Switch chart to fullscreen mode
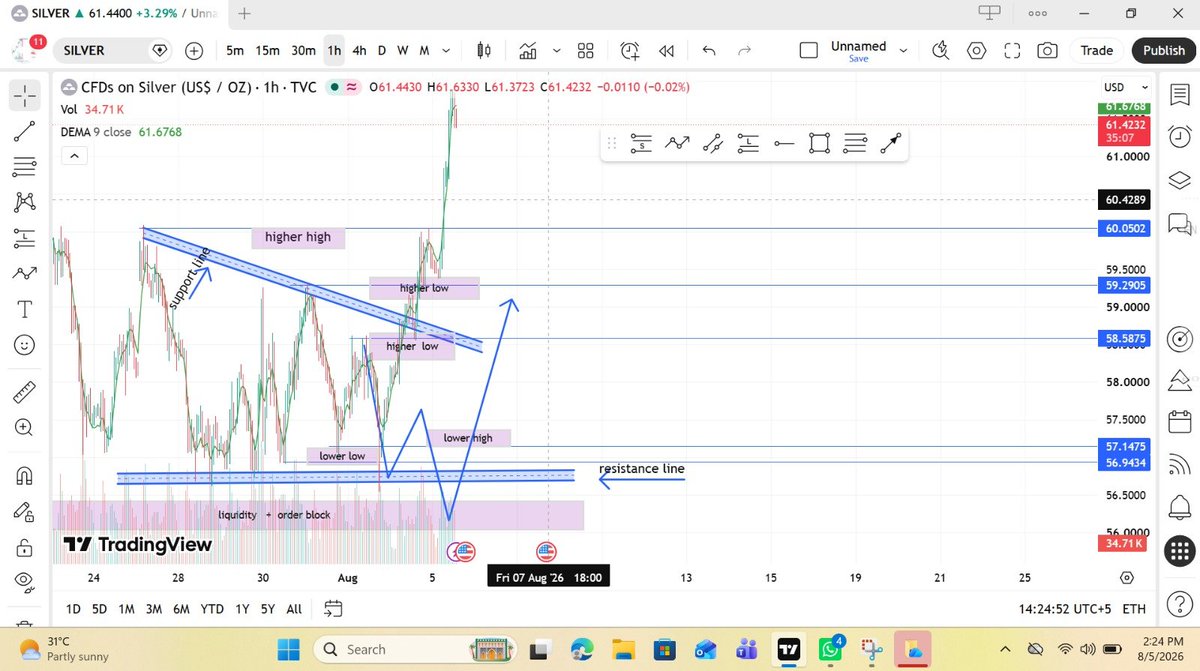Screen dimensions: 1200x671 point(1012,50)
